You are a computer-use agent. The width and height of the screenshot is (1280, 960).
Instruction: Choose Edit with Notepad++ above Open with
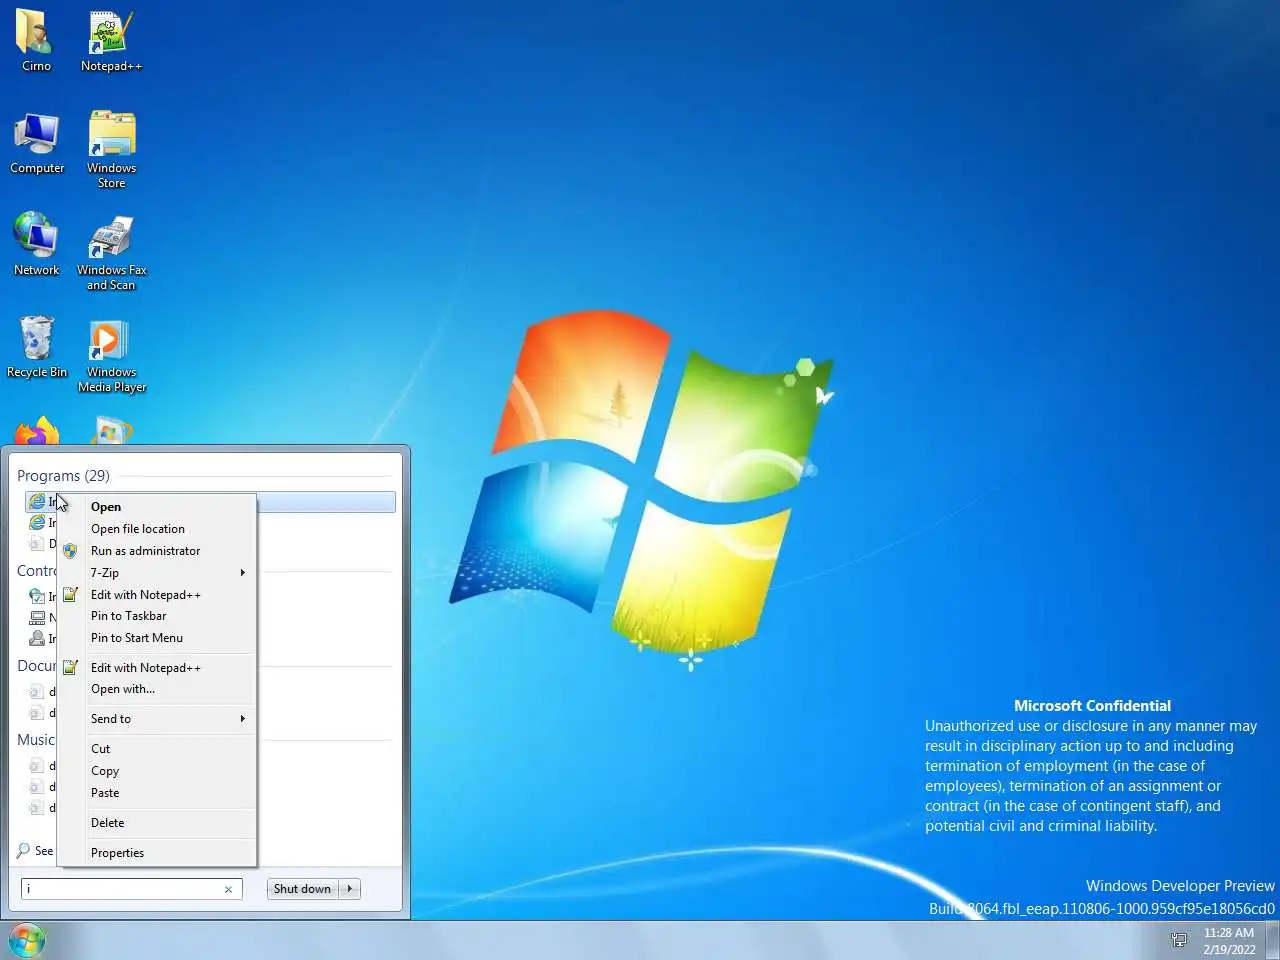coord(157,668)
